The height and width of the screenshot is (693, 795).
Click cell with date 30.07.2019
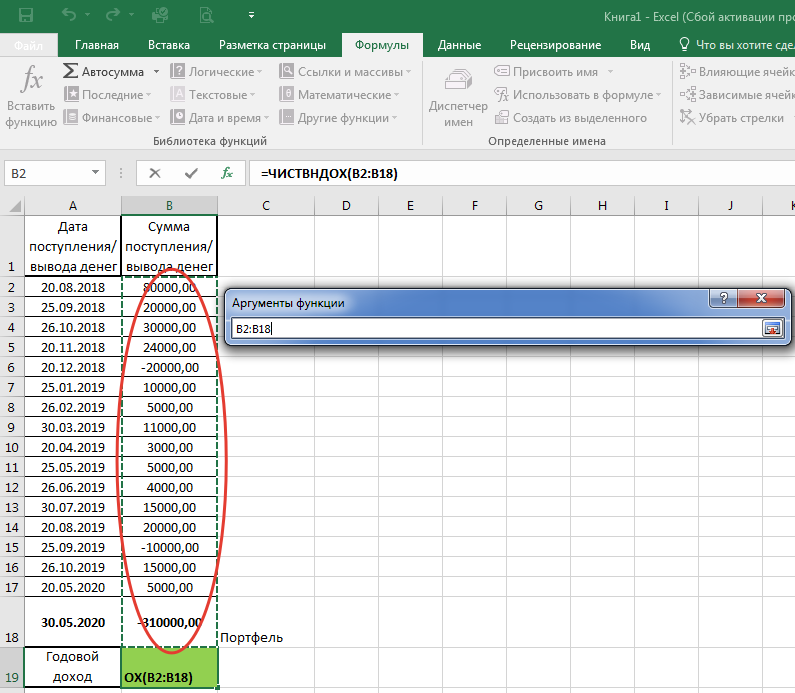73,507
